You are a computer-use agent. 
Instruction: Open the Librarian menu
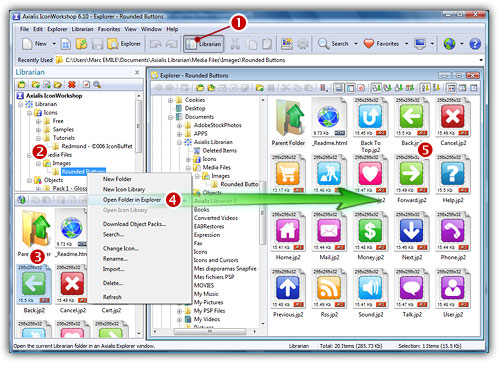point(82,29)
